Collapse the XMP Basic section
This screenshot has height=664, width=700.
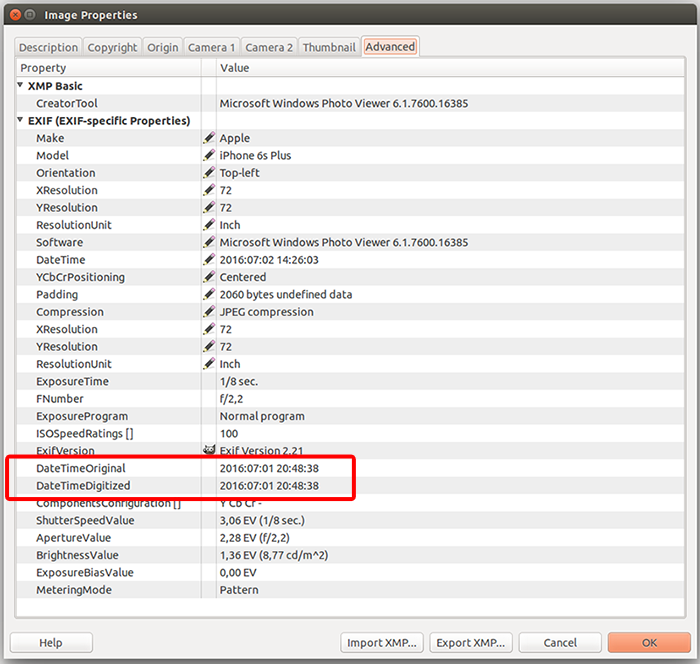(20, 86)
